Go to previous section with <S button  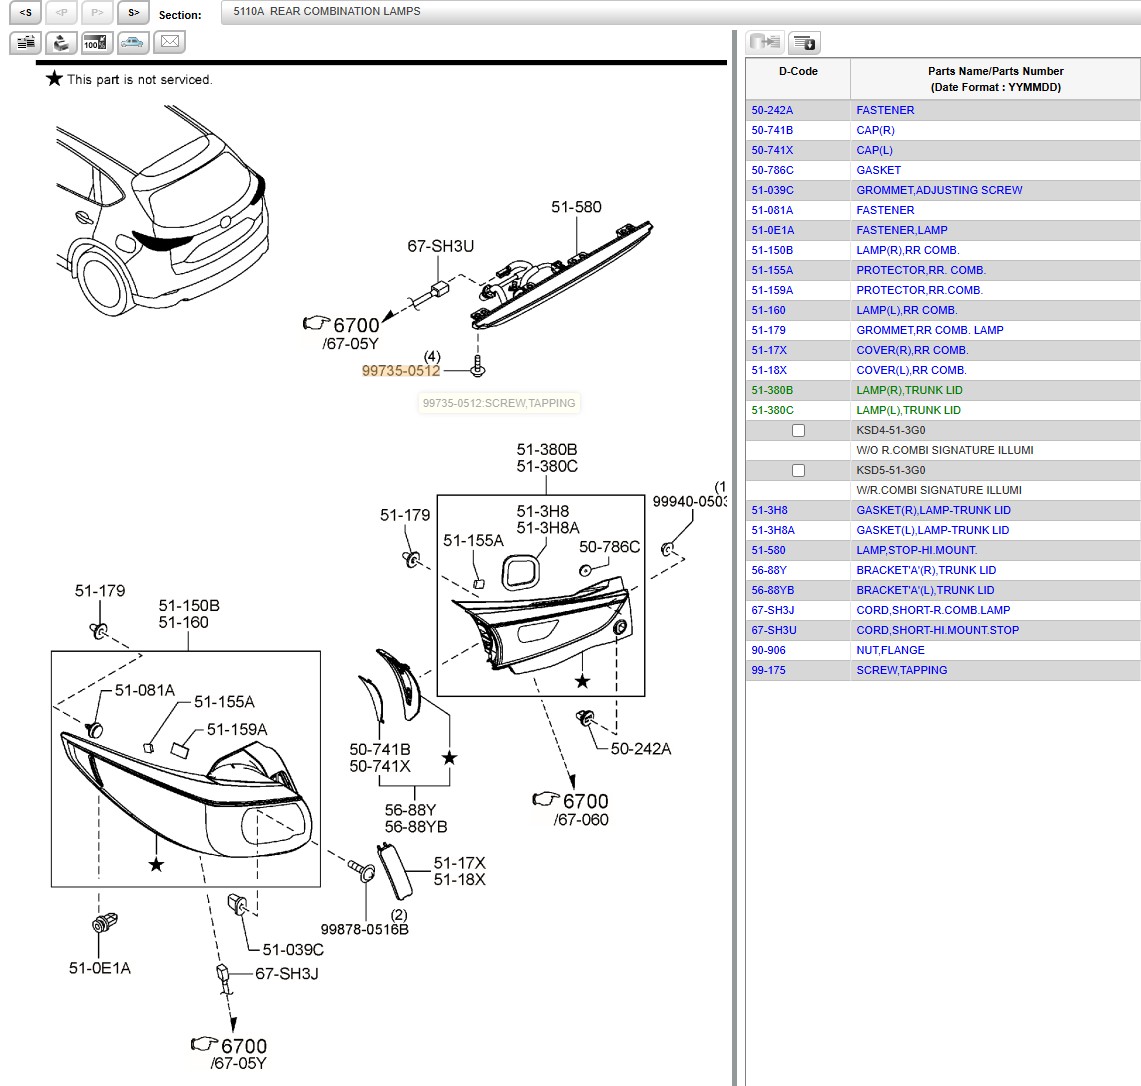25,13
